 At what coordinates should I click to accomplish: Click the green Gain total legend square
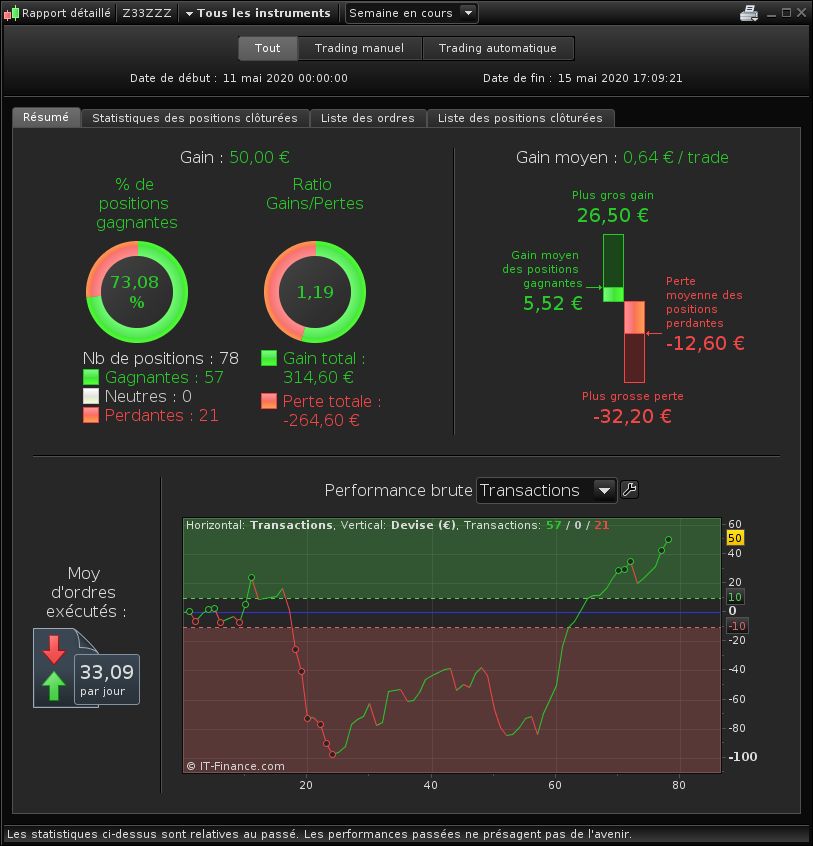269,358
